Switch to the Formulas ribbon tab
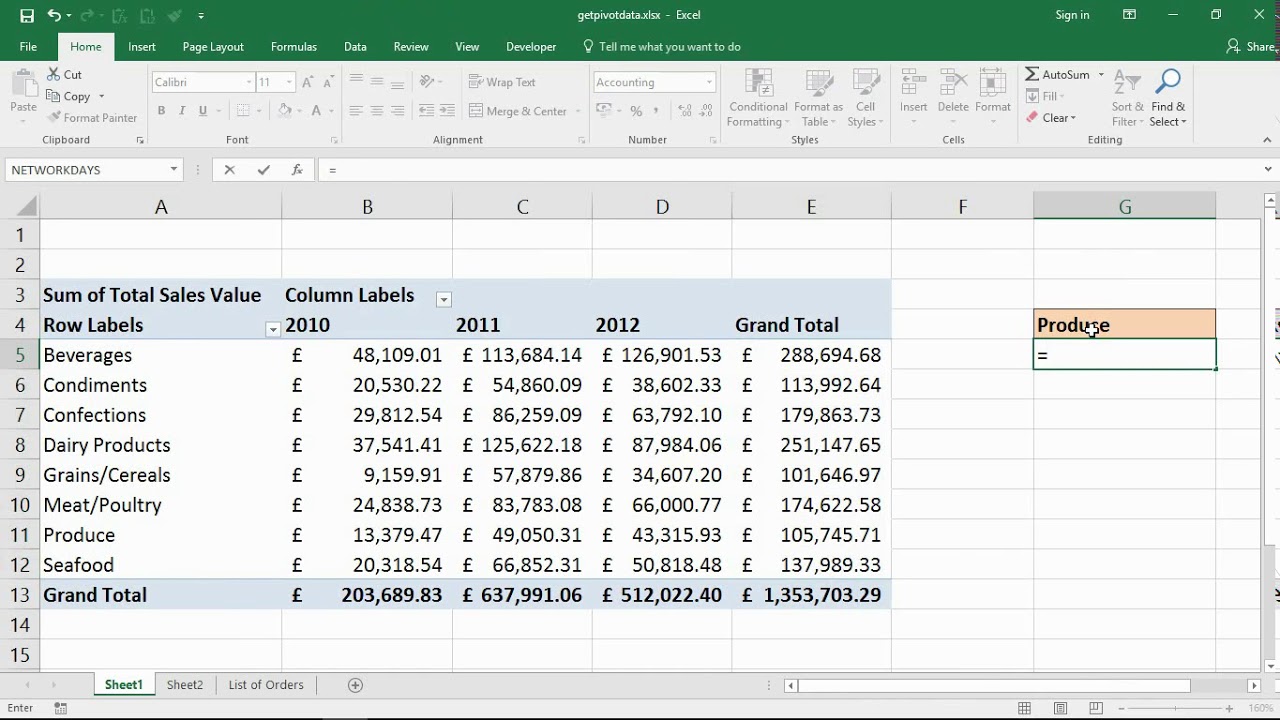The height and width of the screenshot is (720, 1280). tap(293, 46)
